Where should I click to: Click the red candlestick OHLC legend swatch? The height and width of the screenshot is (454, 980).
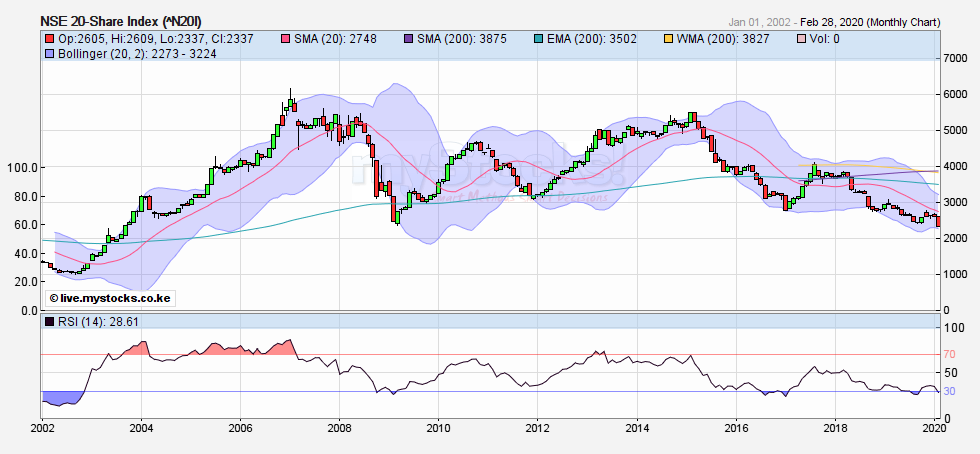(x=49, y=38)
